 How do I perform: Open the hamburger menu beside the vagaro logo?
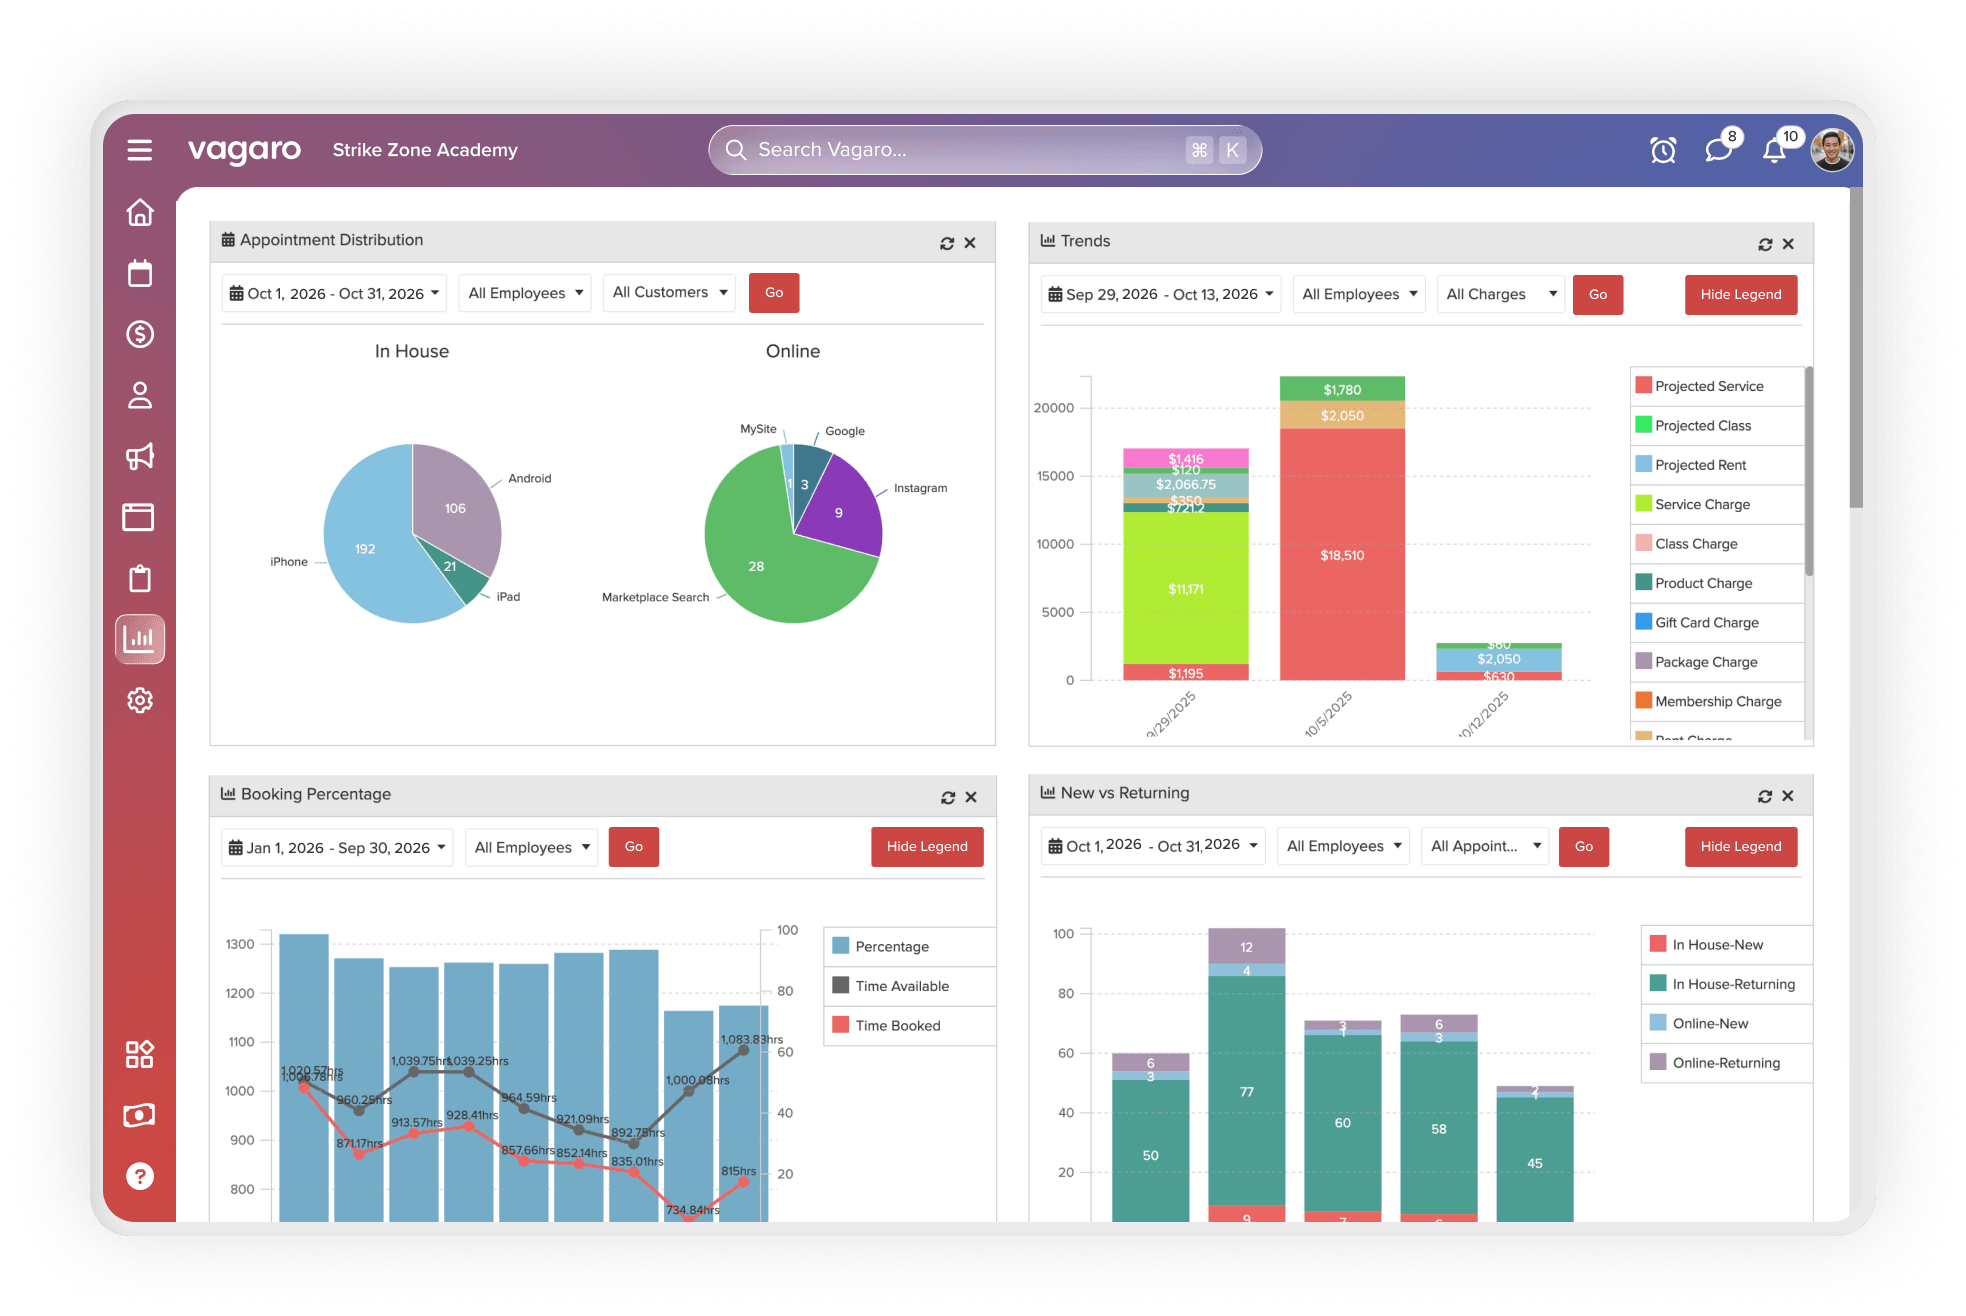[x=139, y=149]
